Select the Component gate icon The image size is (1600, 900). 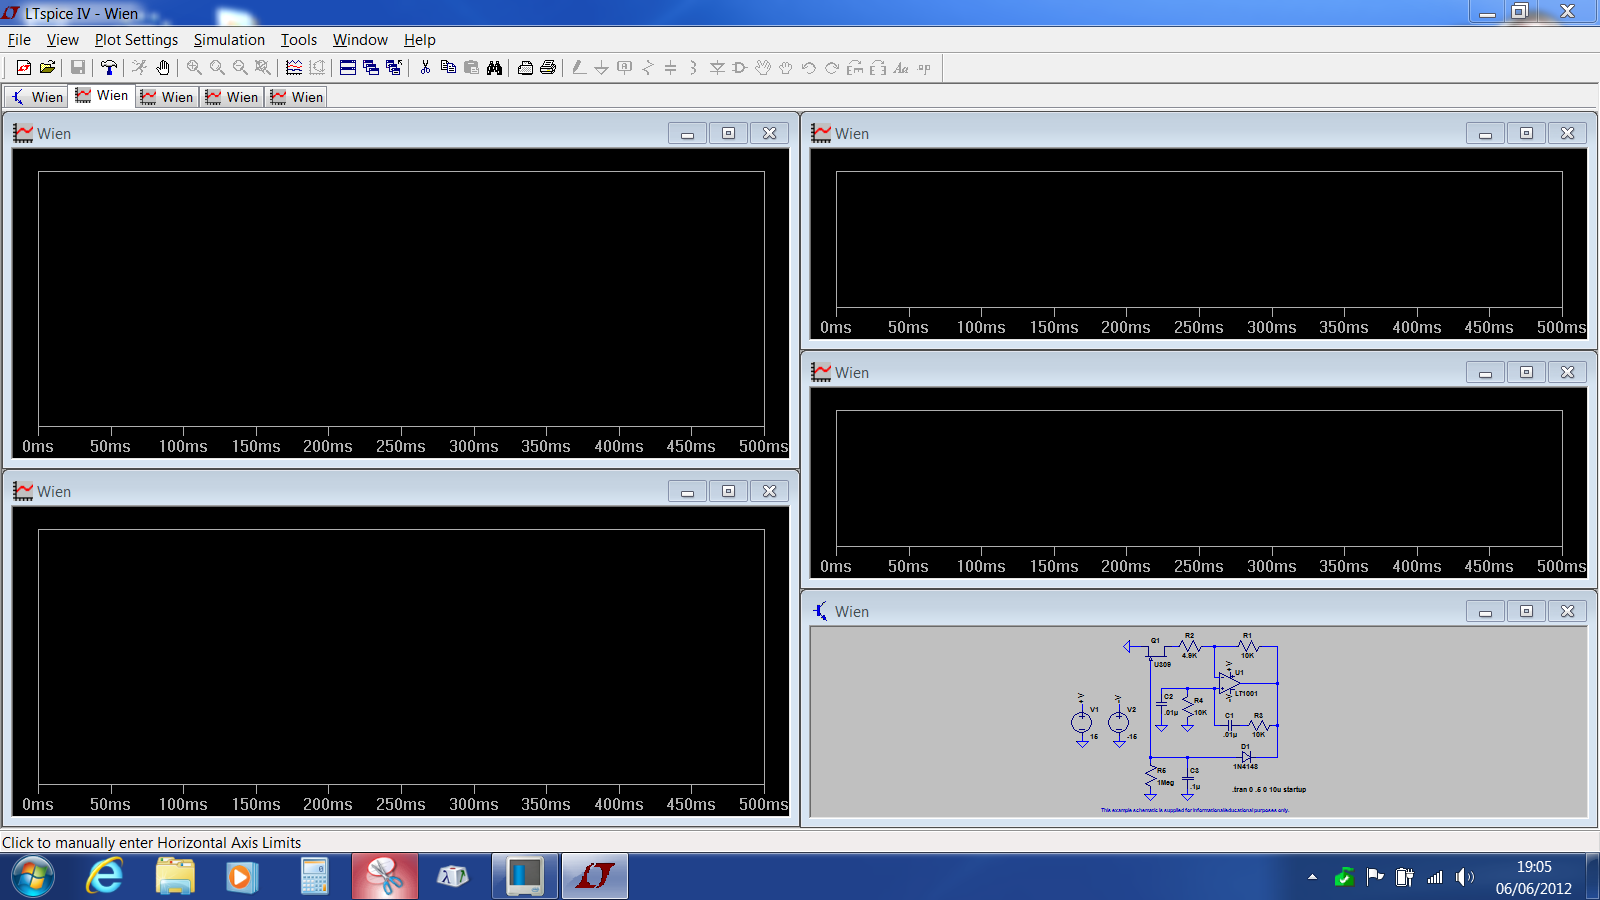coord(740,68)
